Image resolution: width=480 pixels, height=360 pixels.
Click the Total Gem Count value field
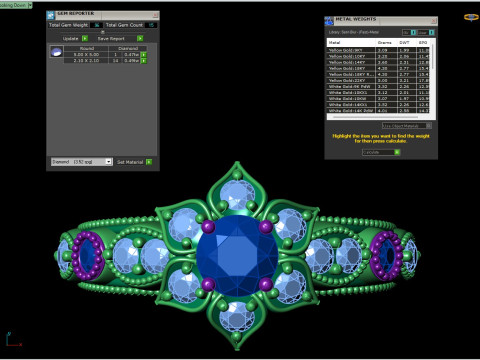(151, 25)
